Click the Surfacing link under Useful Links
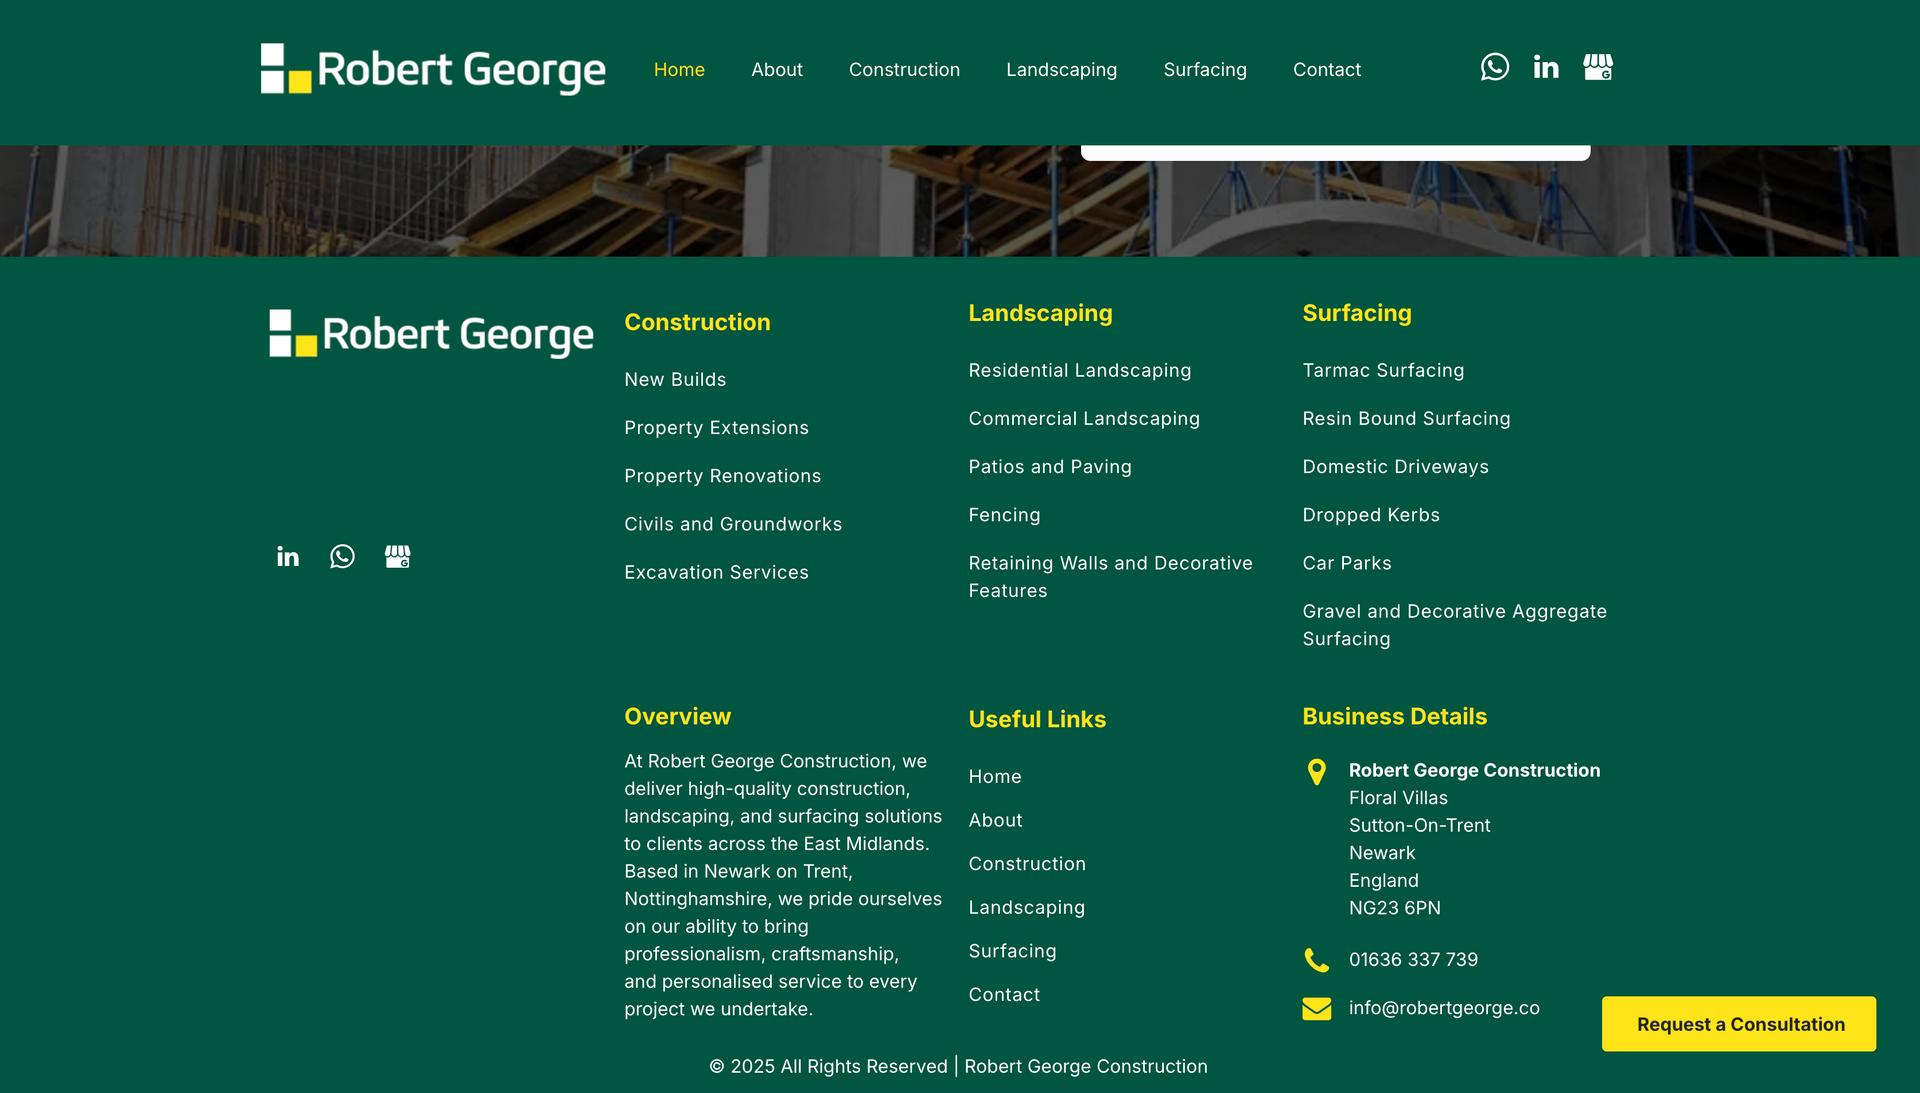Screen dimensions: 1920x1093 point(1012,951)
